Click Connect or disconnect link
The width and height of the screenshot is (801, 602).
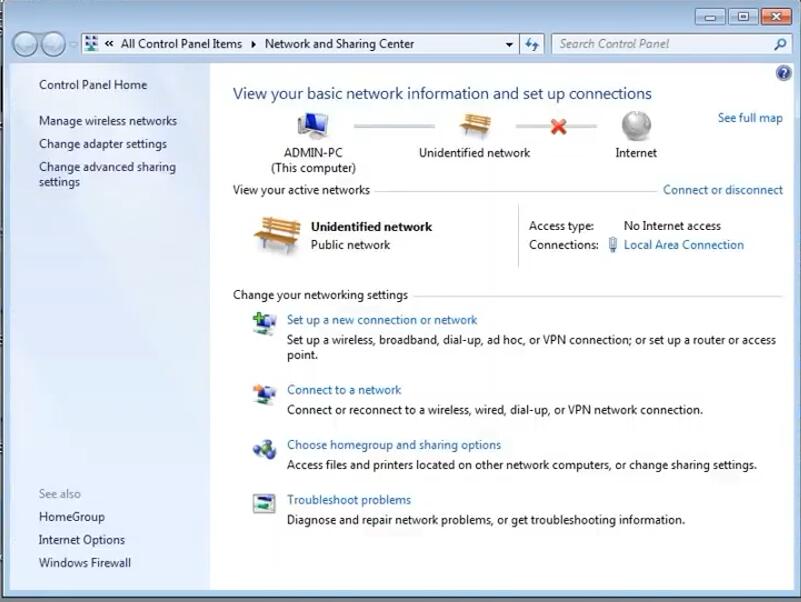(x=723, y=190)
